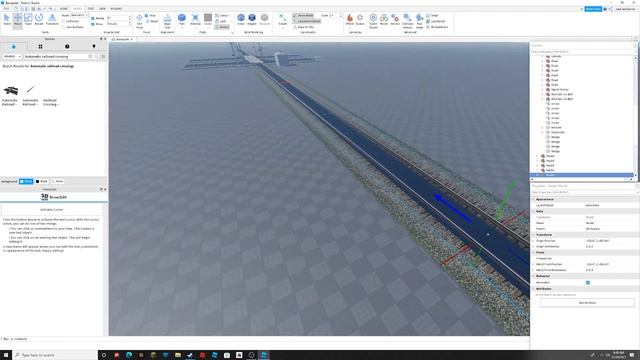Viewport: 640px width, 360px height.
Task: Click the Activate Cursor button
Action: (x=52, y=209)
